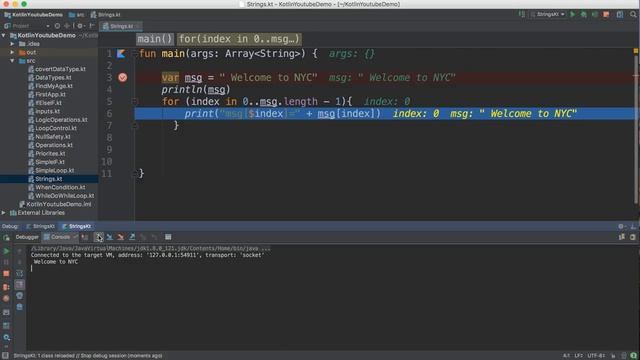Click Kotlin run gutter icon on line 1
640x360 pixels.
[x=121, y=53]
